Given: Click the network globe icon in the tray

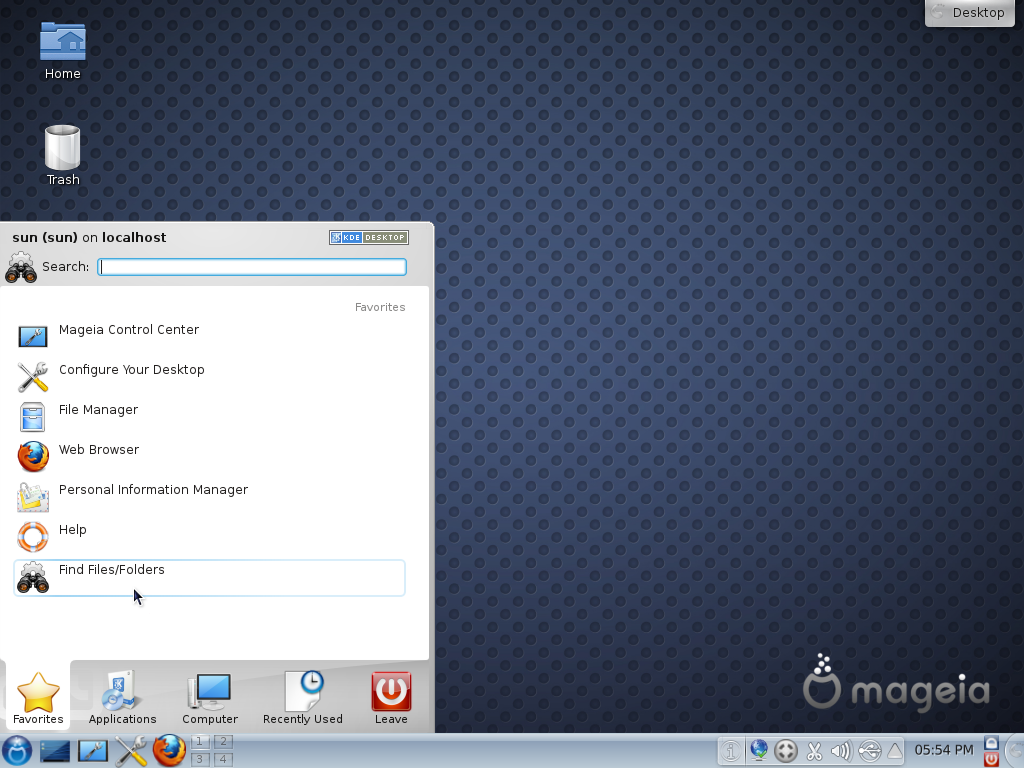Looking at the screenshot, I should pyautogui.click(x=758, y=750).
